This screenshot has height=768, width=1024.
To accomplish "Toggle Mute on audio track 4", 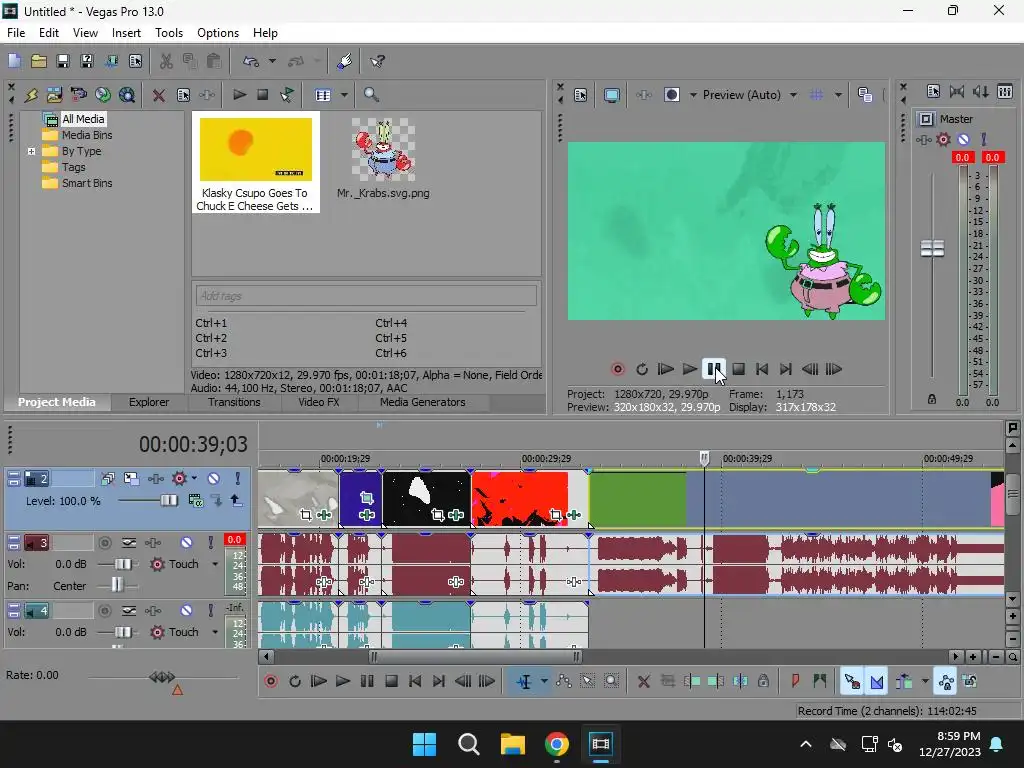I will (186, 611).
